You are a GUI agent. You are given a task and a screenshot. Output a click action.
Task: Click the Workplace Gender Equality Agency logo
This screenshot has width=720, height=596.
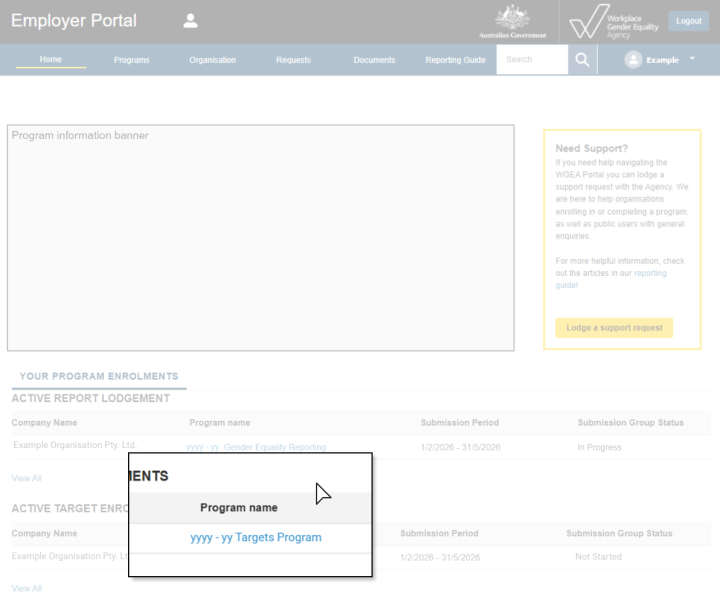[x=614, y=22]
